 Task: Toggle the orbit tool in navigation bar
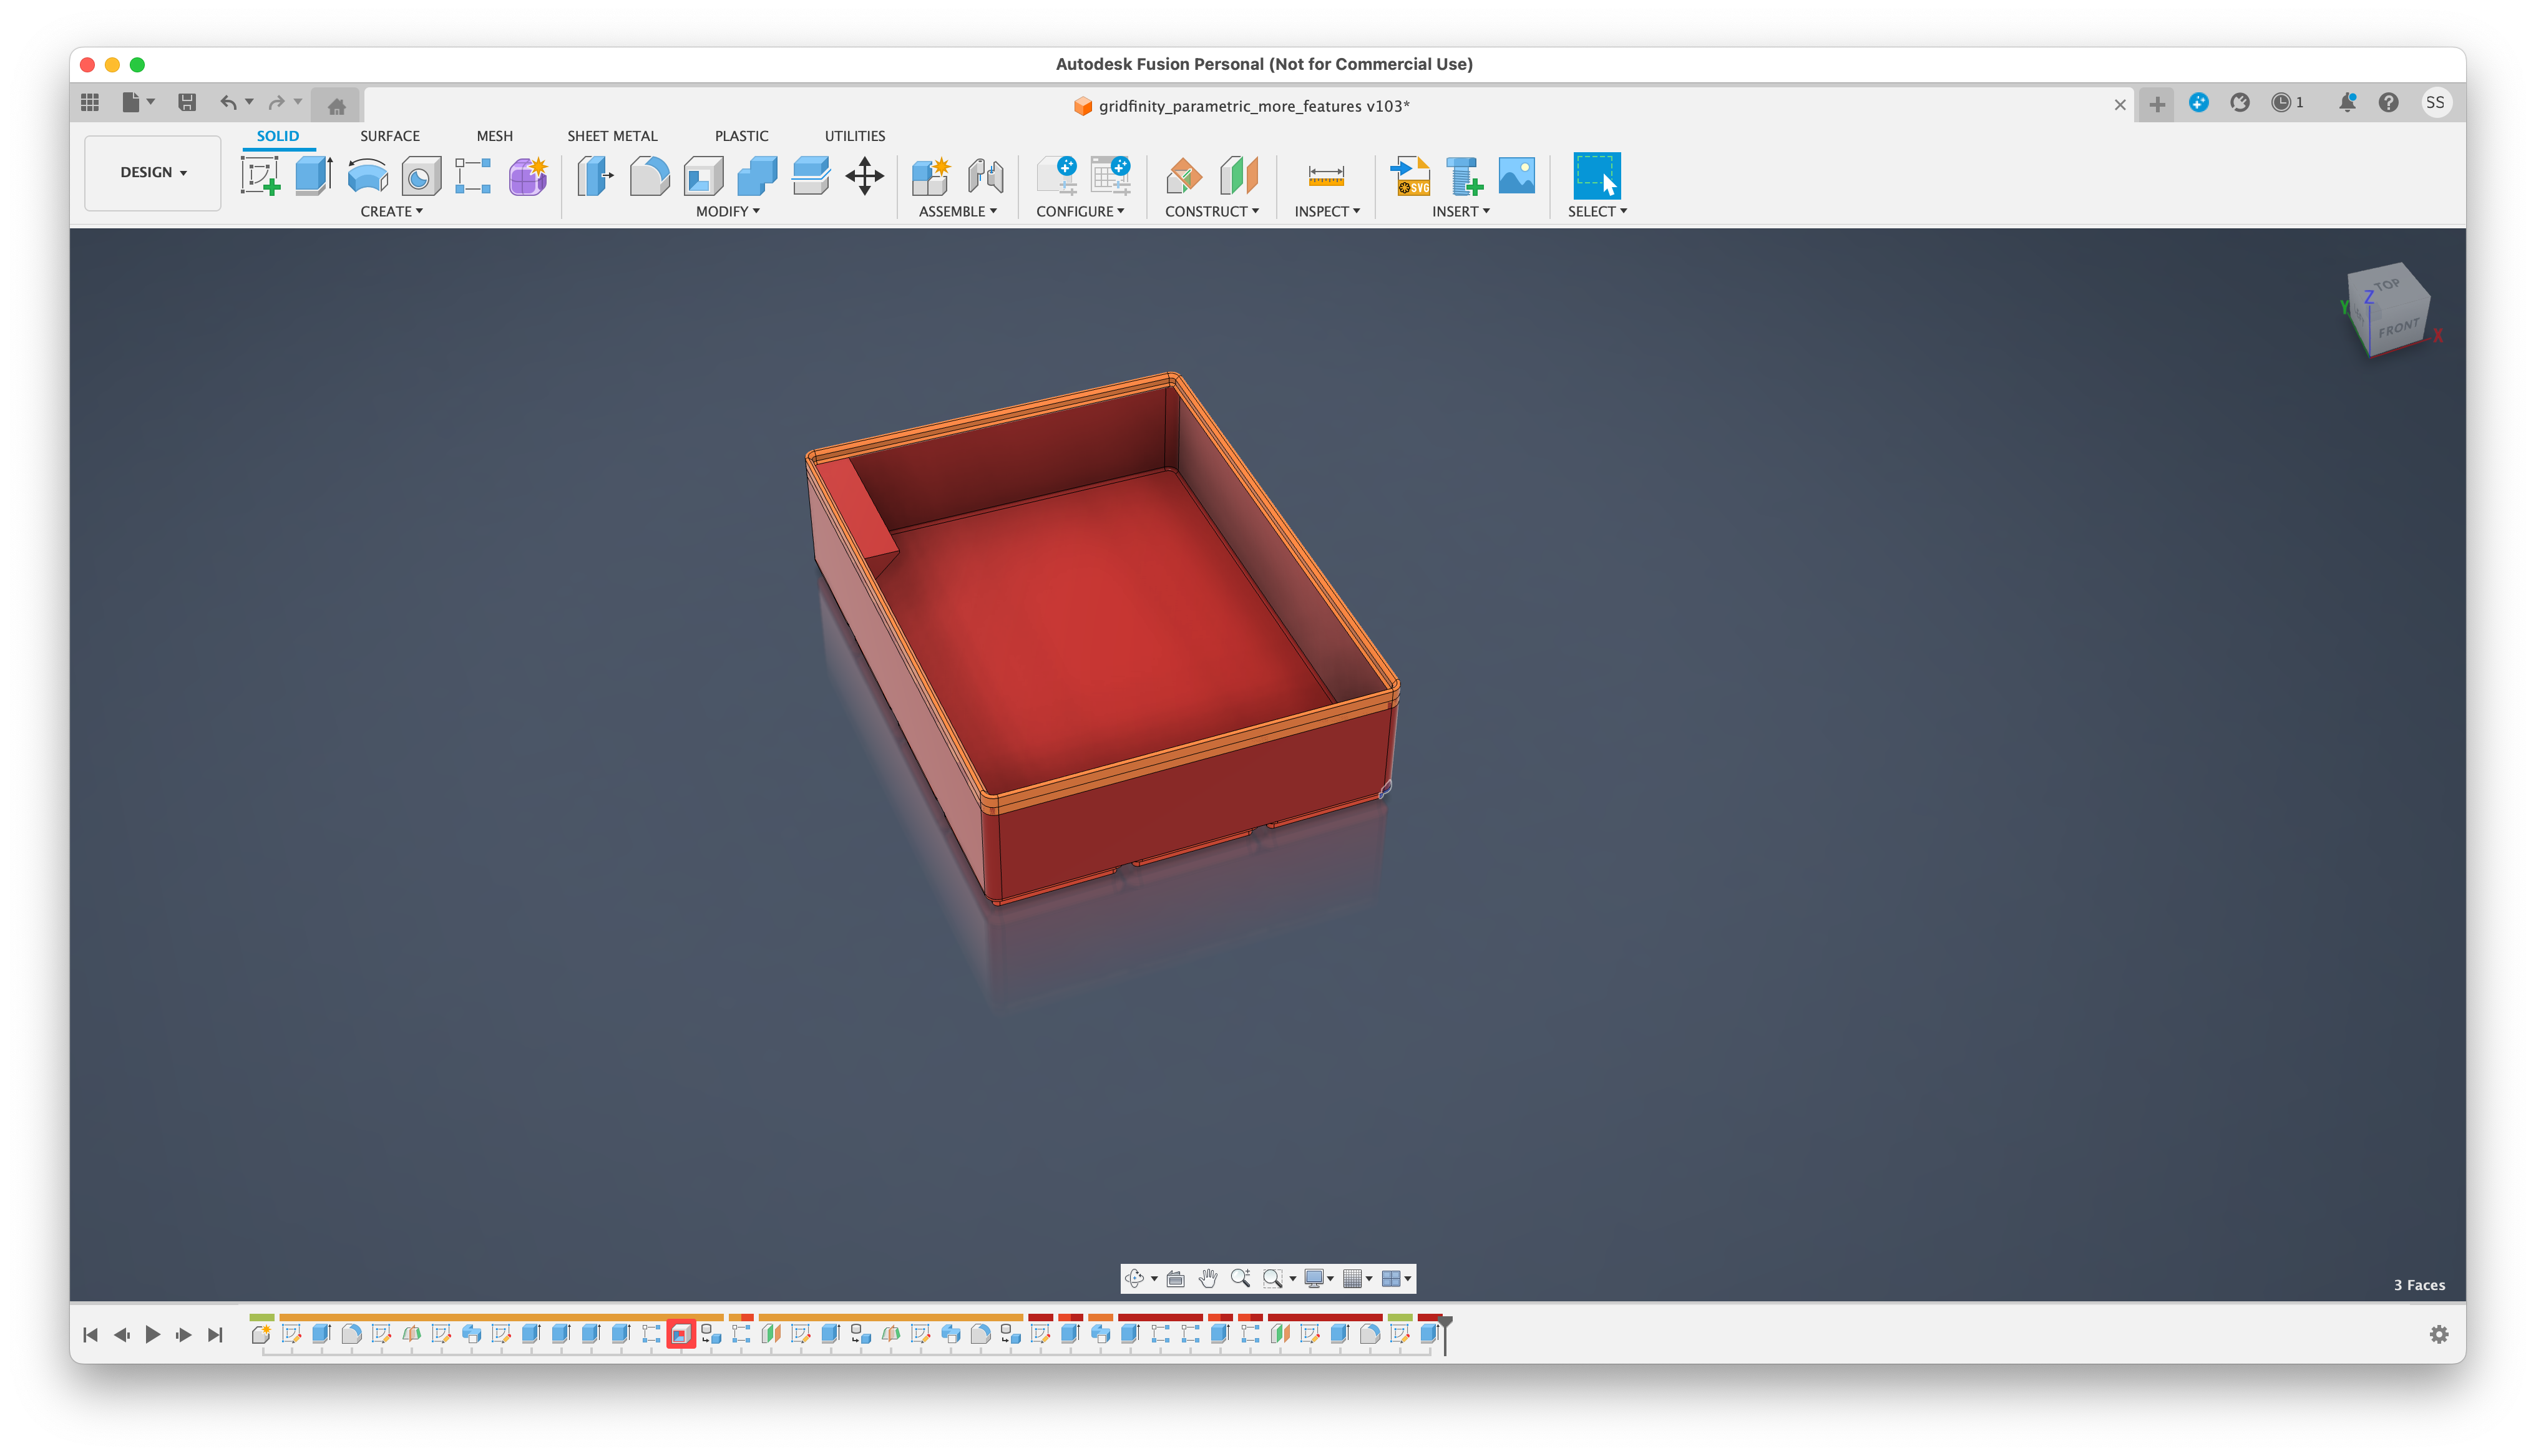click(x=1136, y=1278)
